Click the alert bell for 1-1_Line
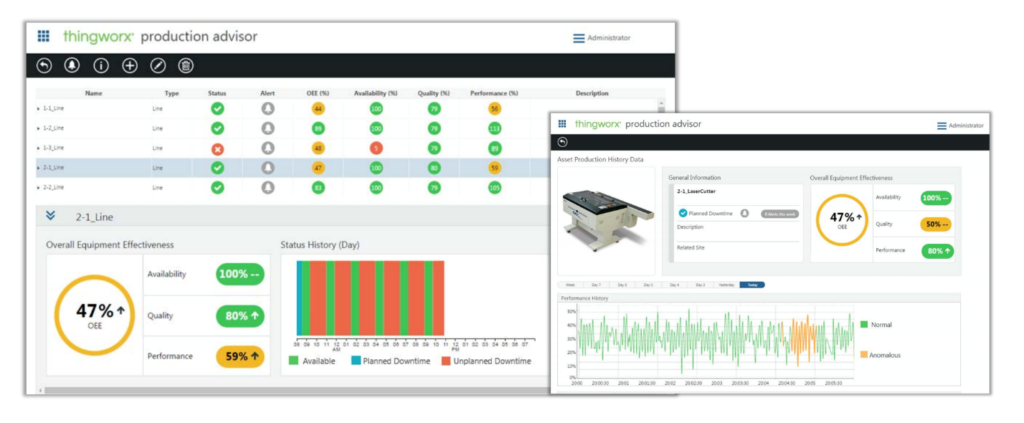The image size is (1024, 423). 268,108
